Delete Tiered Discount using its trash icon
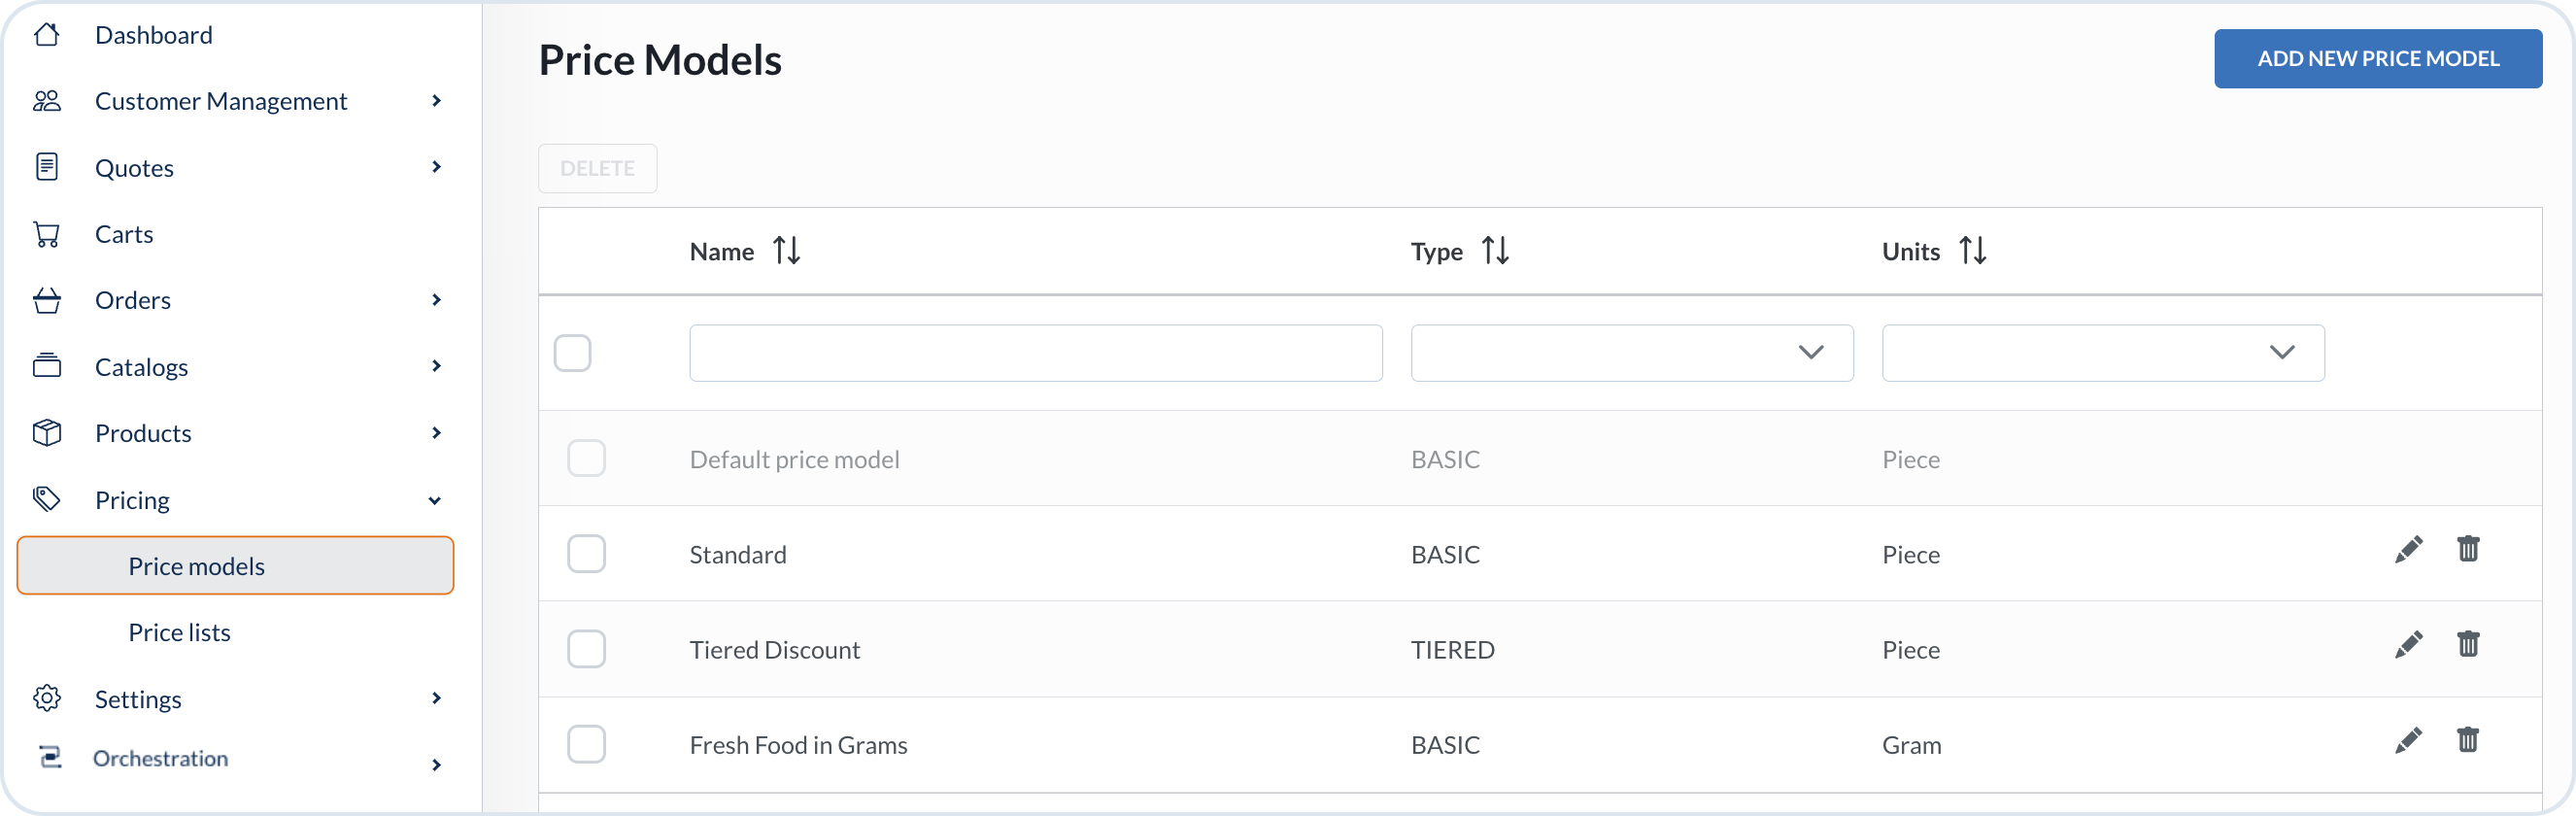2576x816 pixels. (x=2467, y=645)
